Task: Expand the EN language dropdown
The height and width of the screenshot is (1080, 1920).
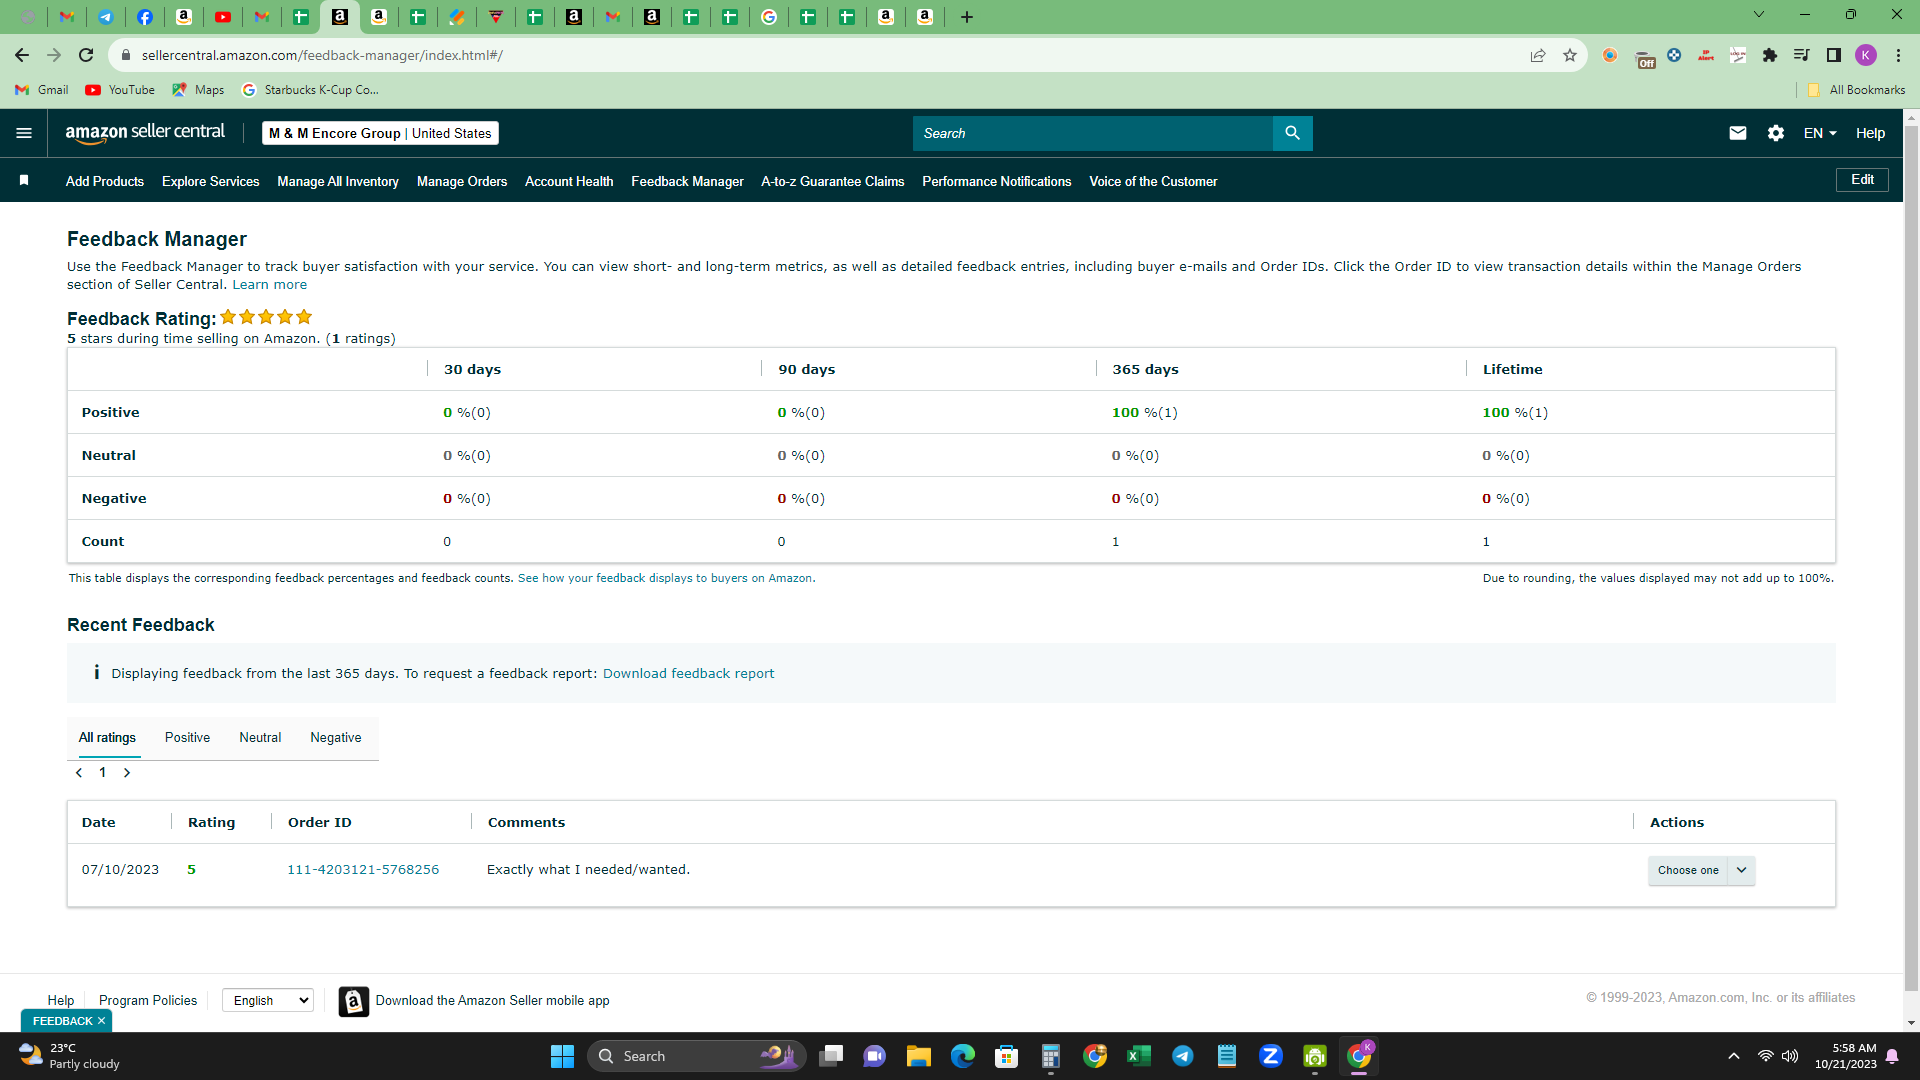Action: [x=1820, y=133]
